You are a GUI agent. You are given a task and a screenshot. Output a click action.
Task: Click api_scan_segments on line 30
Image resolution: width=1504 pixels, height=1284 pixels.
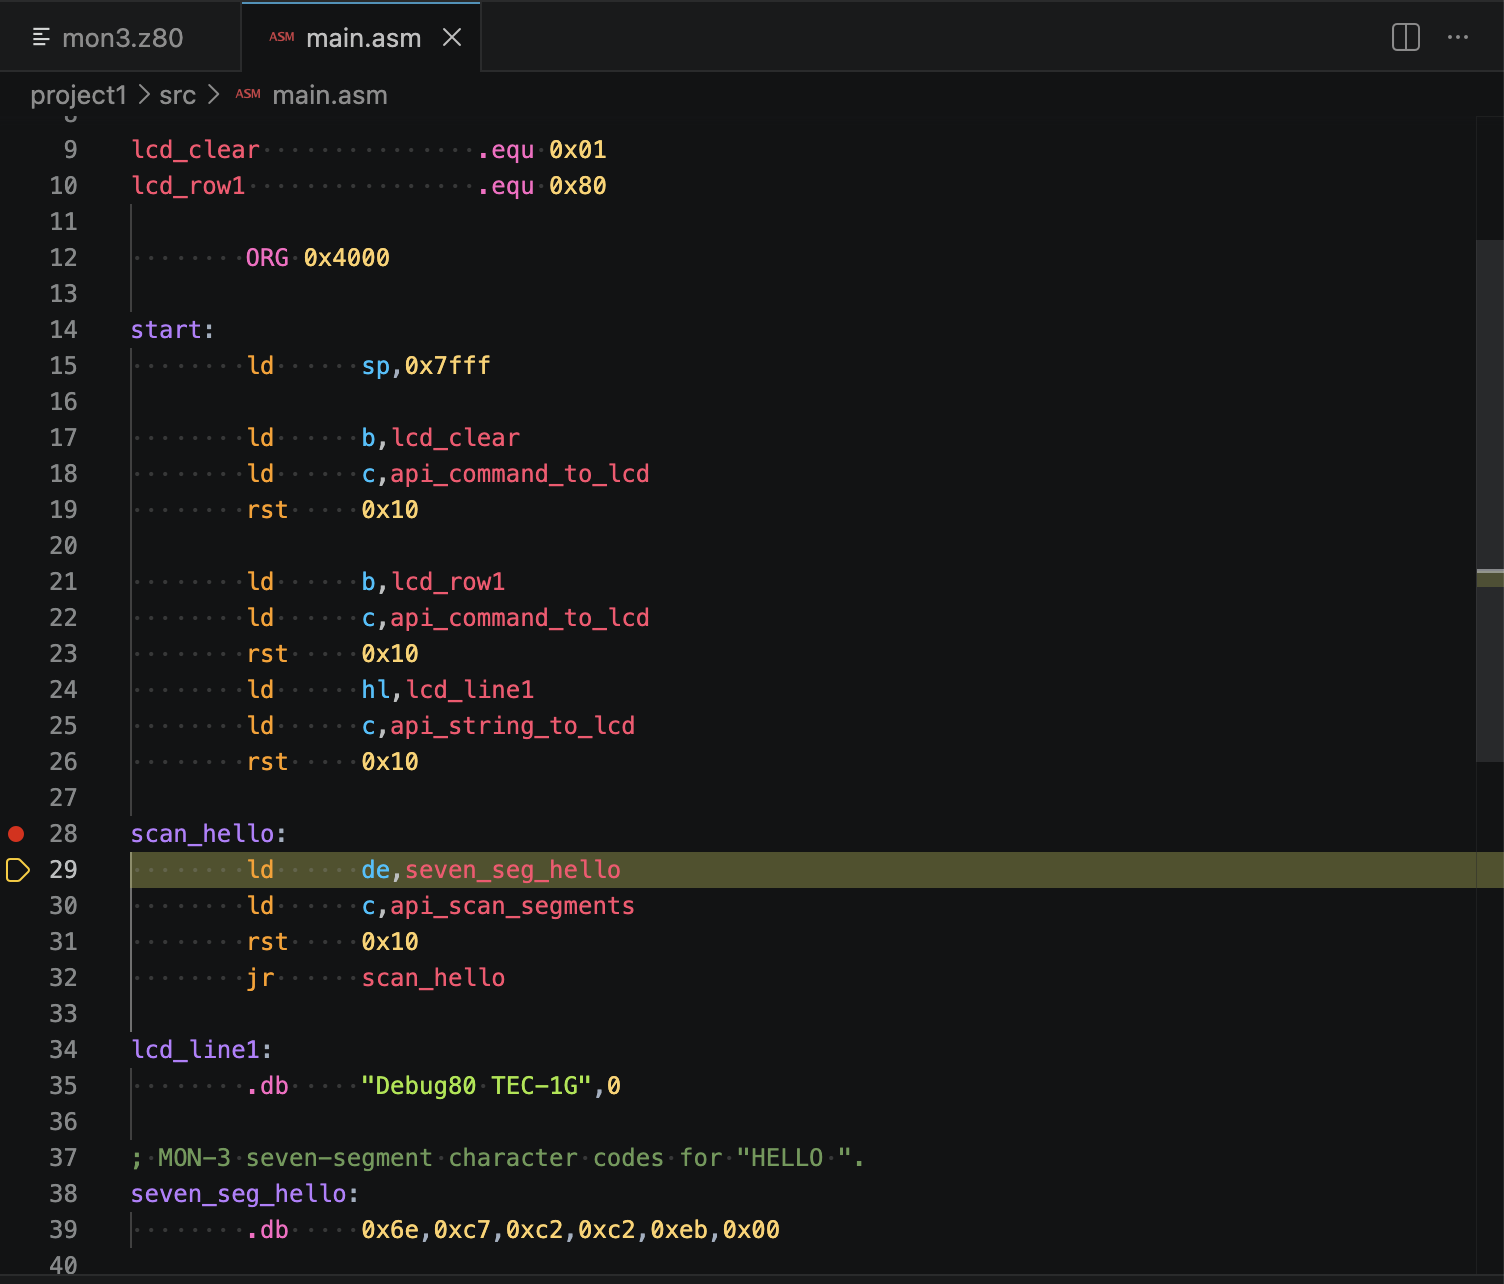[x=512, y=906]
